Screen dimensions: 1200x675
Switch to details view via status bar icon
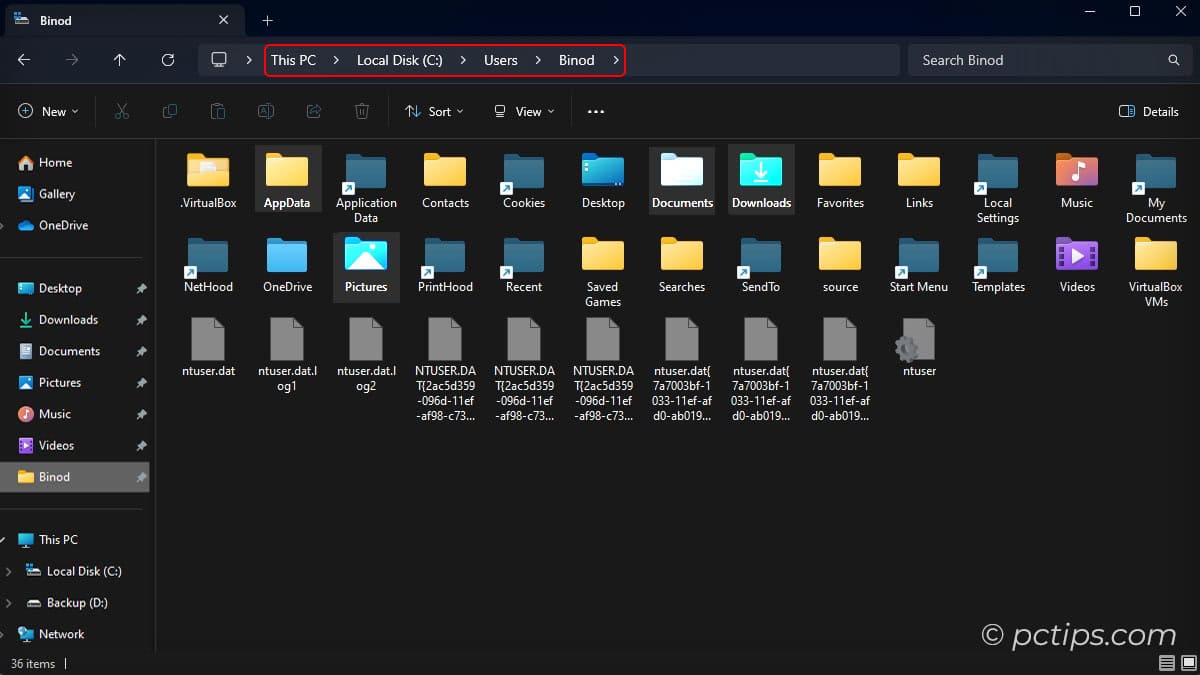tap(1166, 663)
